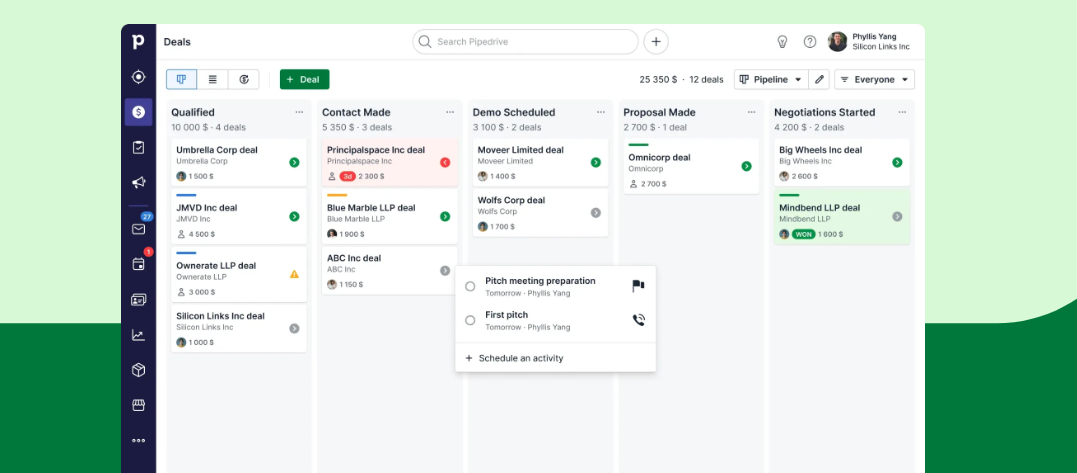Click the Wolfs Corp owner avatar
The height and width of the screenshot is (473, 1077).
click(483, 227)
